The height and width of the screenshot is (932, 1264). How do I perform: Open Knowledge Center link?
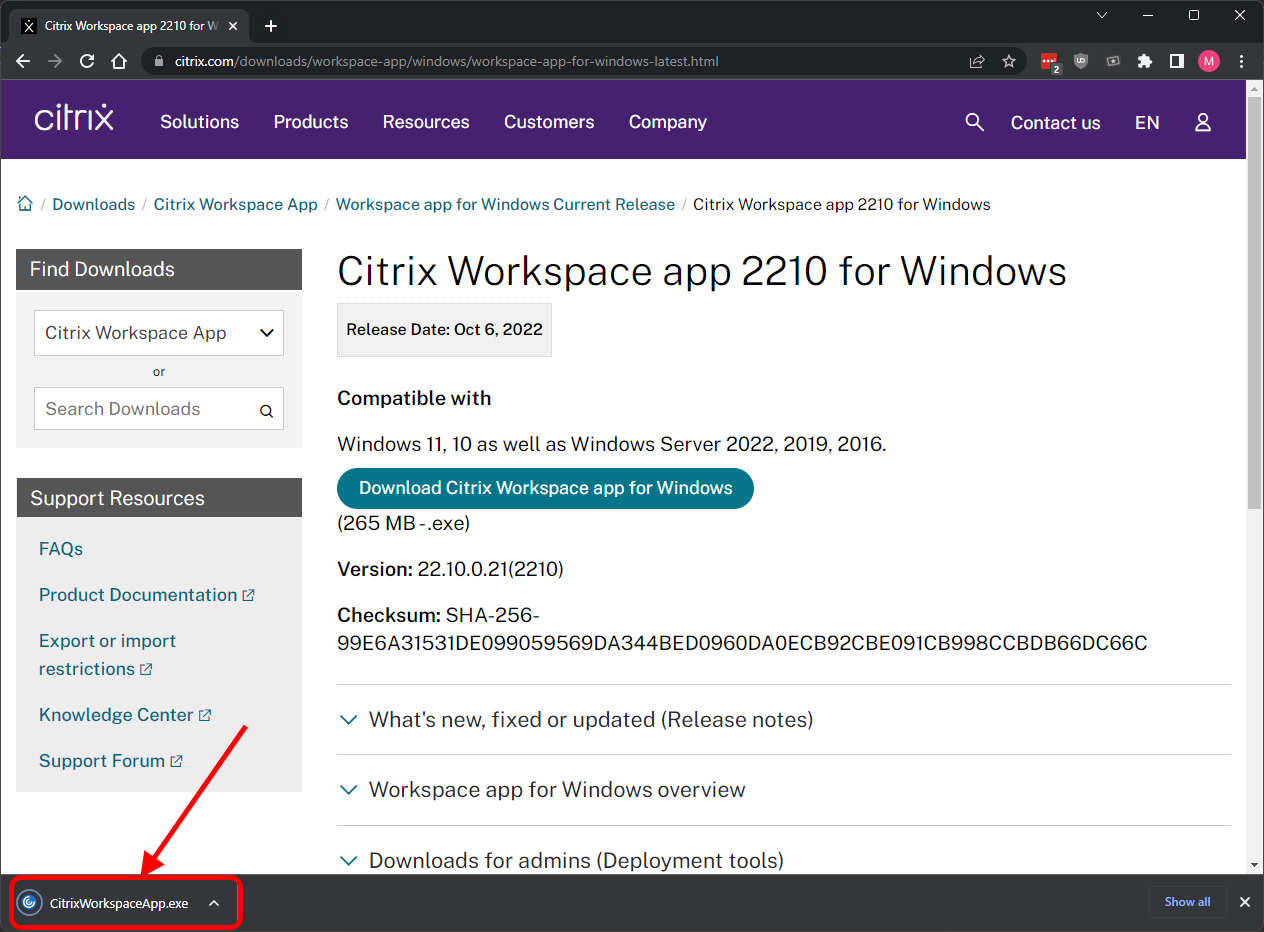125,715
